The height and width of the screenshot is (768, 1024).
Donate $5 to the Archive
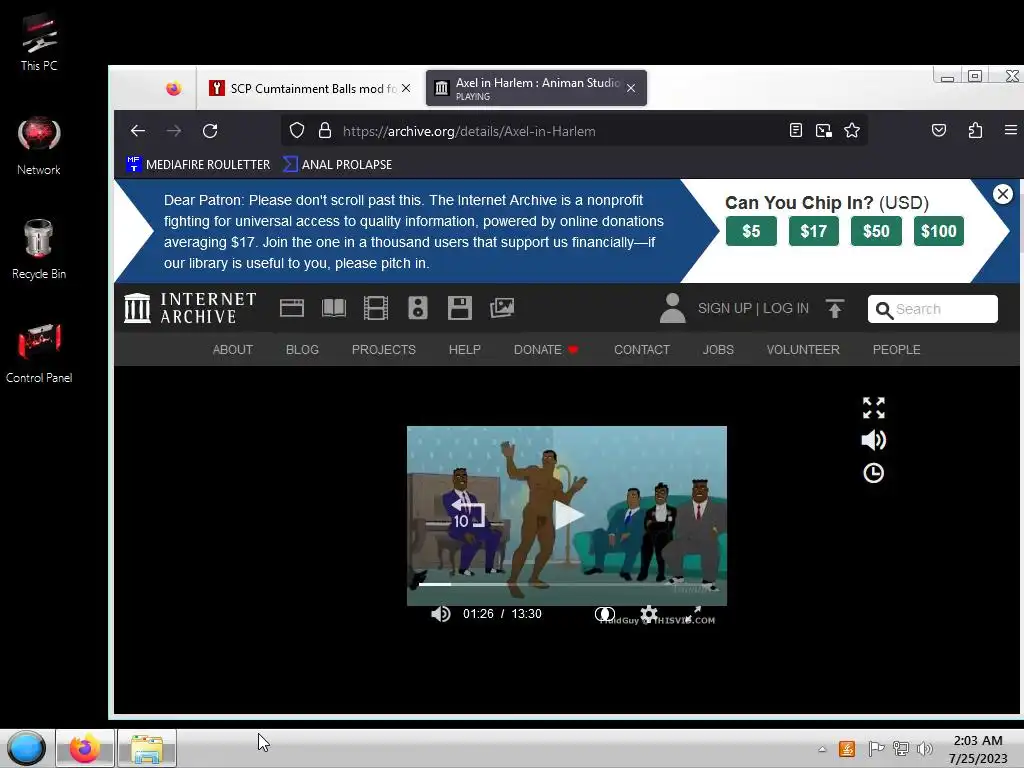[x=751, y=231]
